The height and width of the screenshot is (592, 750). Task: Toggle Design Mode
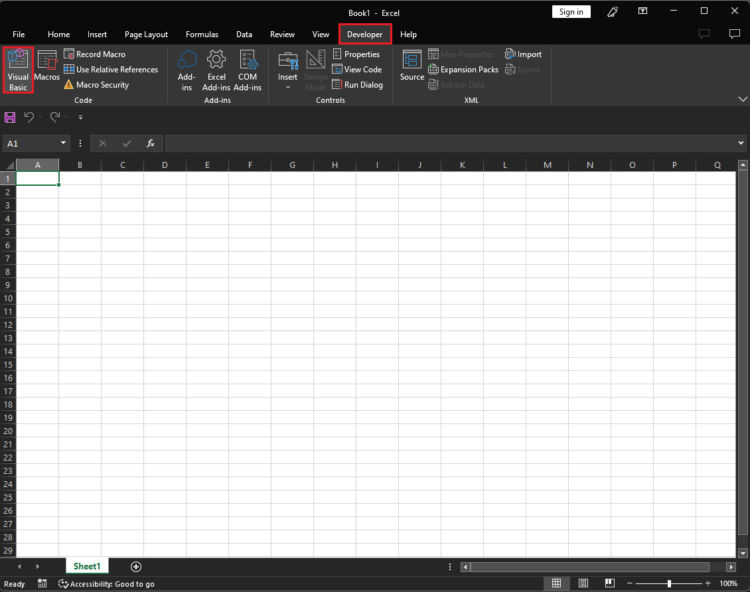pyautogui.click(x=316, y=70)
